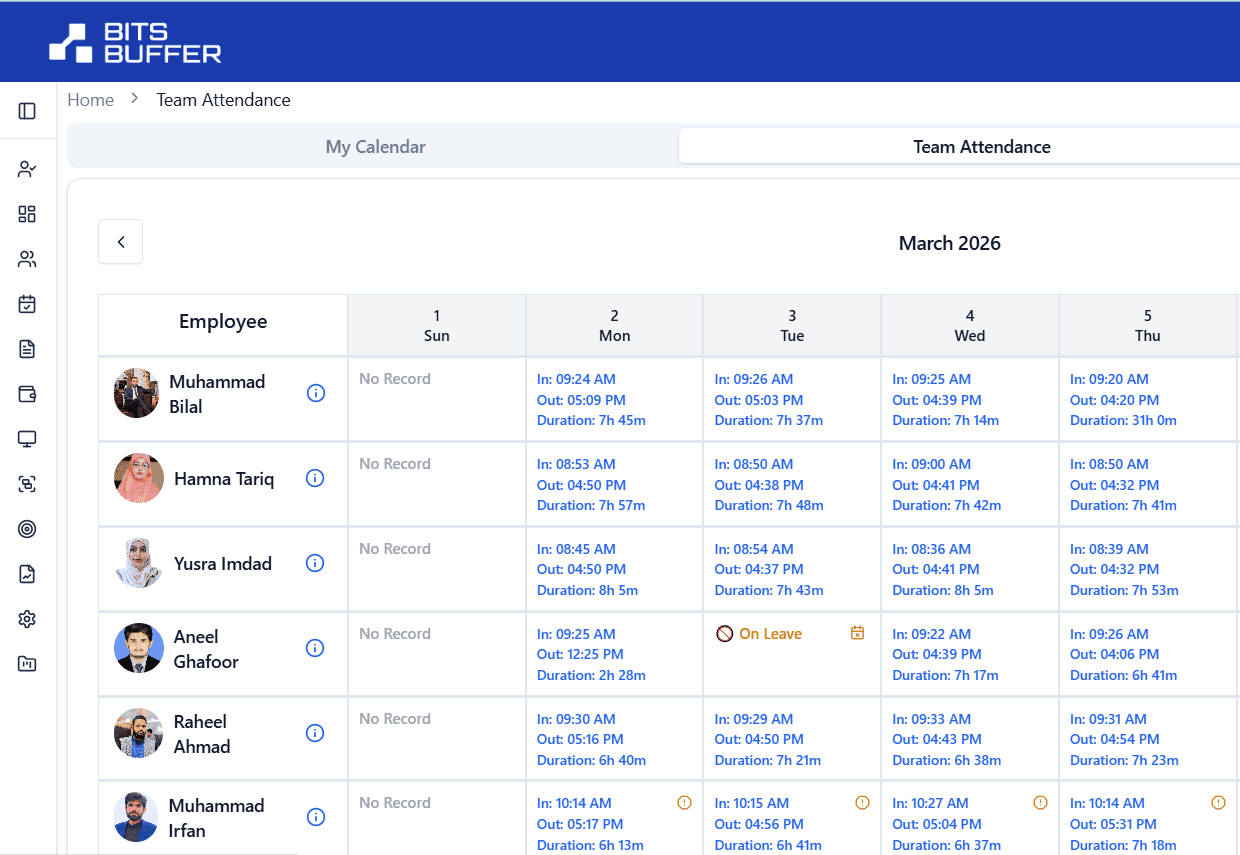Open the folder chart sidebar icon
Screen dimensions: 1240x855
coord(27,664)
